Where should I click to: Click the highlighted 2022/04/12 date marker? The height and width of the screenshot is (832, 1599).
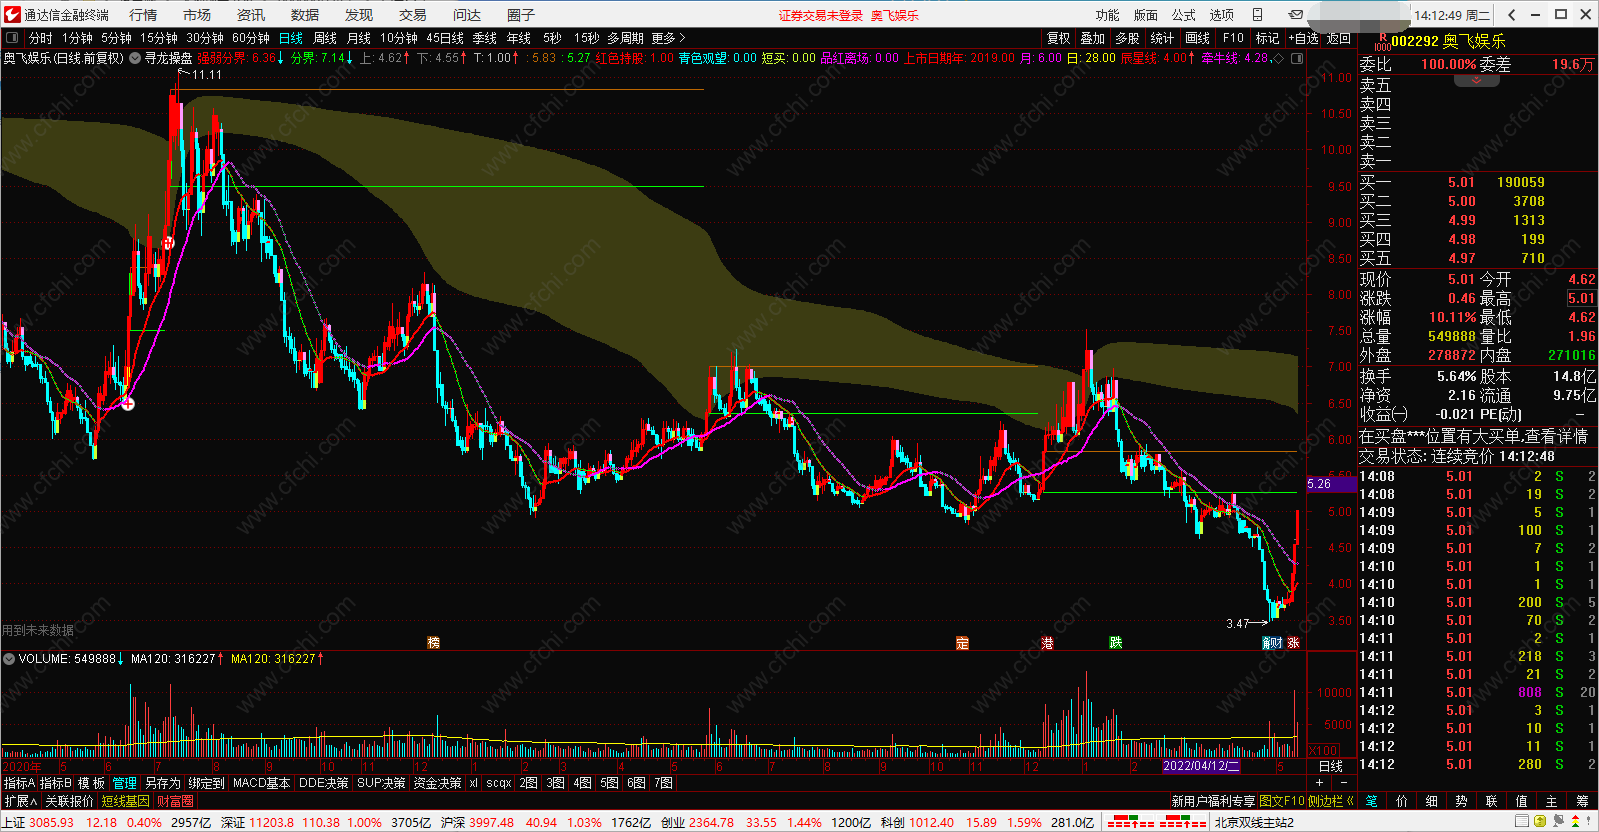[1201, 766]
